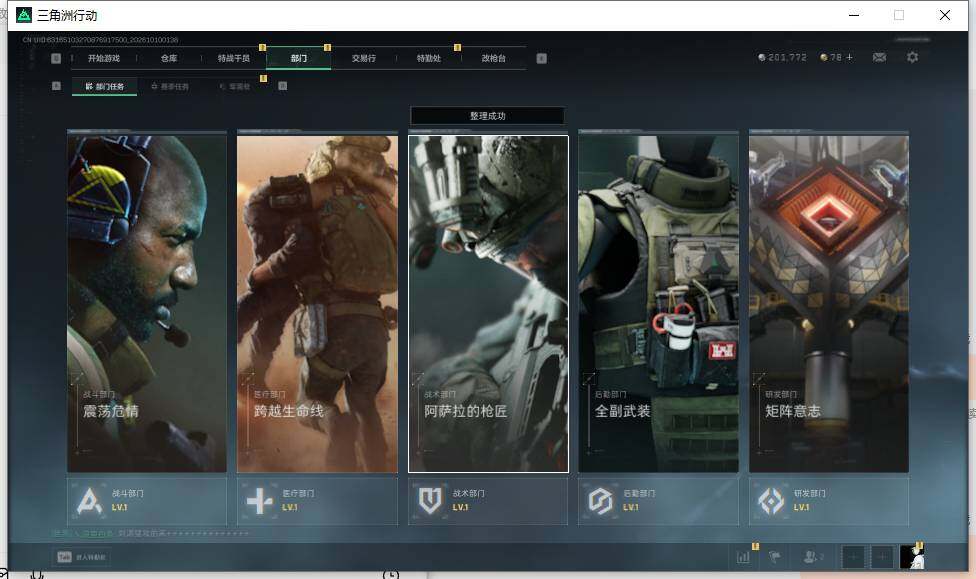Viewport: 976px width, 579px height.
Task: Go to the 开始游戏 tab
Action: pos(104,58)
